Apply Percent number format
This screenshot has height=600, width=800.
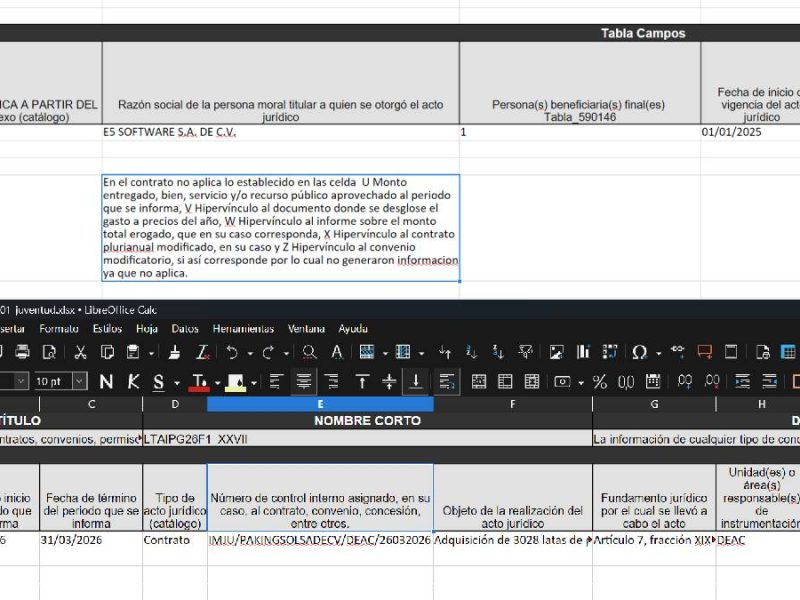click(600, 382)
